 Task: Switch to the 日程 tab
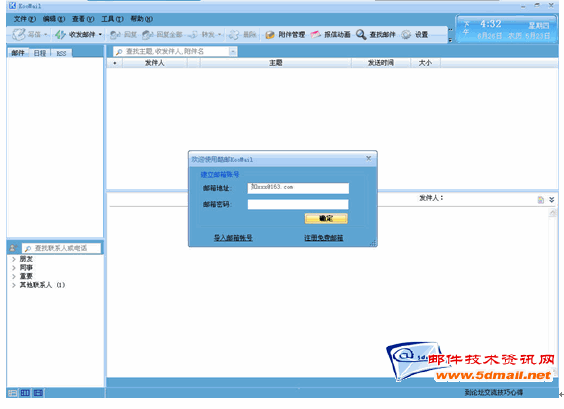point(40,53)
